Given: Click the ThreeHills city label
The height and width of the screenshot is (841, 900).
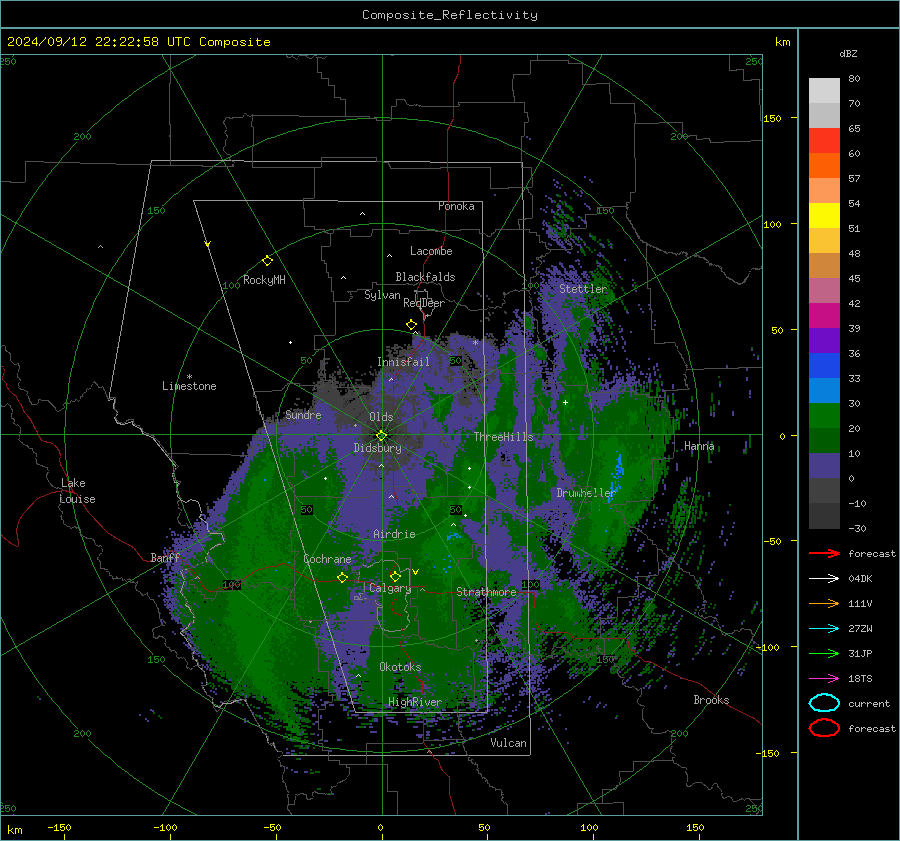Looking at the screenshot, I should pos(503,437).
